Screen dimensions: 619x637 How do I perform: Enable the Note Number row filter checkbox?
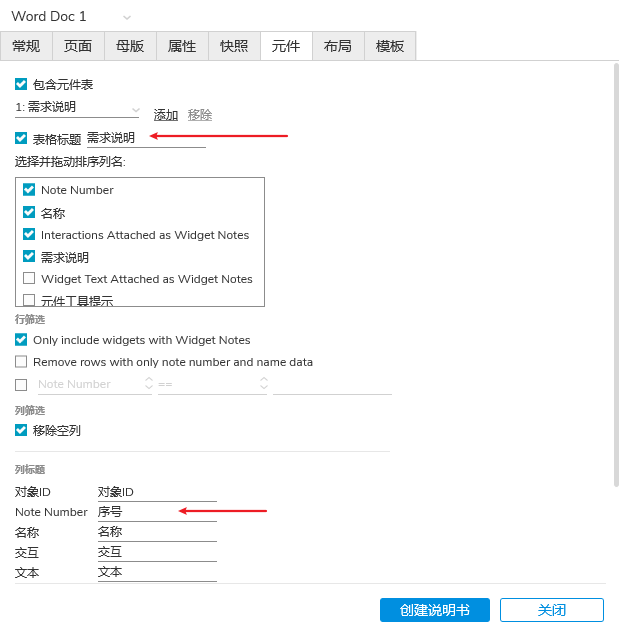pos(21,384)
